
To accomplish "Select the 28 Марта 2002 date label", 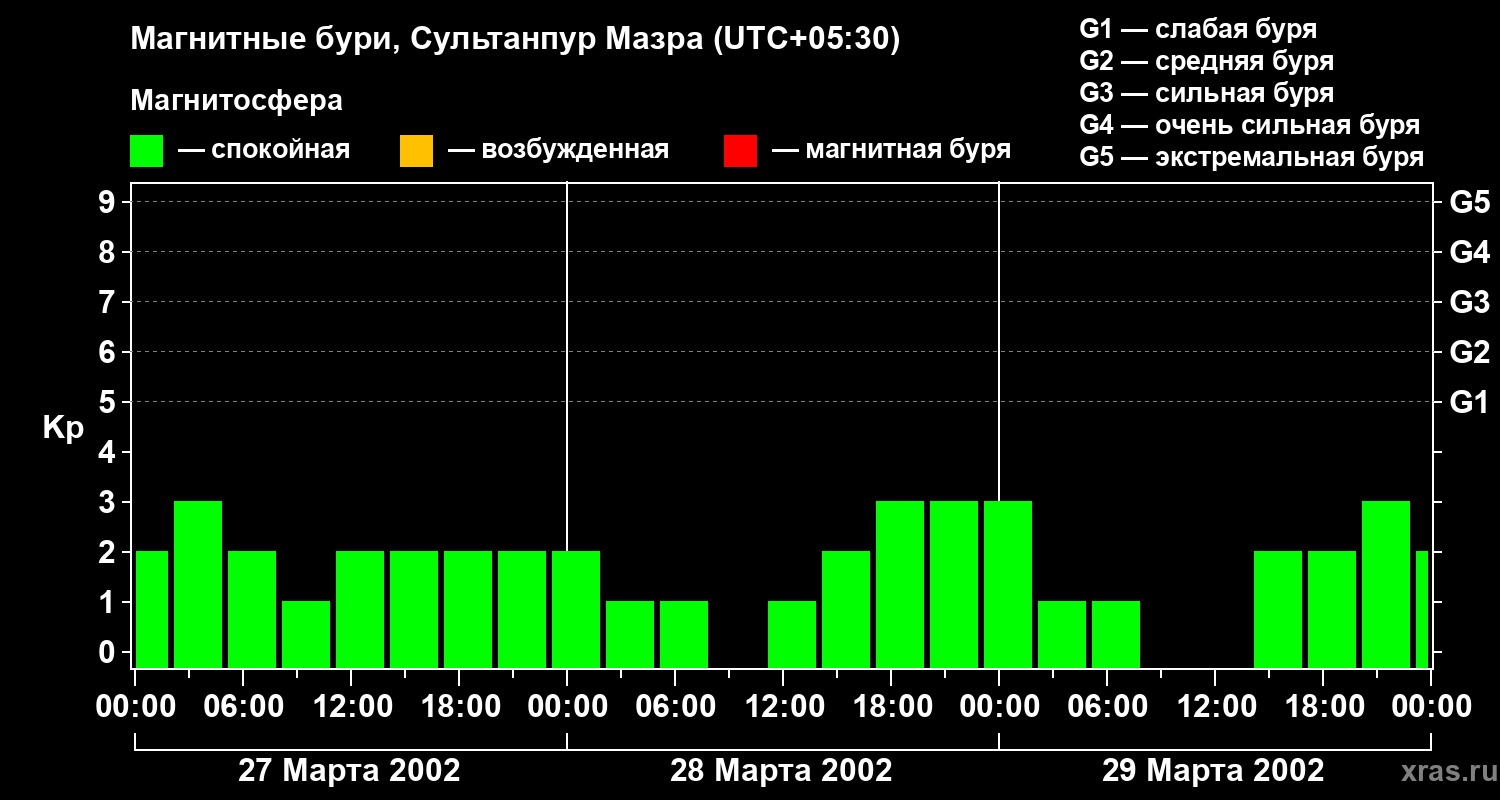I will [x=781, y=771].
